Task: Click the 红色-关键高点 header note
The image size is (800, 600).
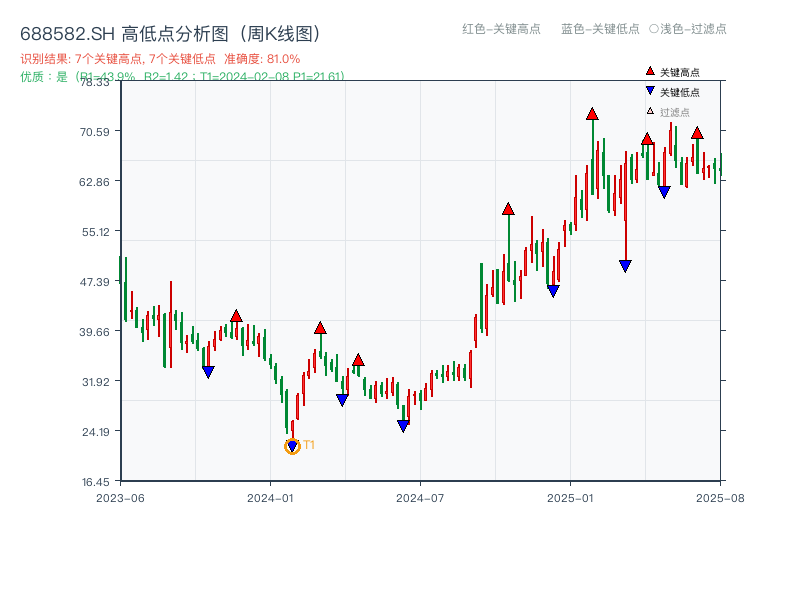Action: point(501,29)
